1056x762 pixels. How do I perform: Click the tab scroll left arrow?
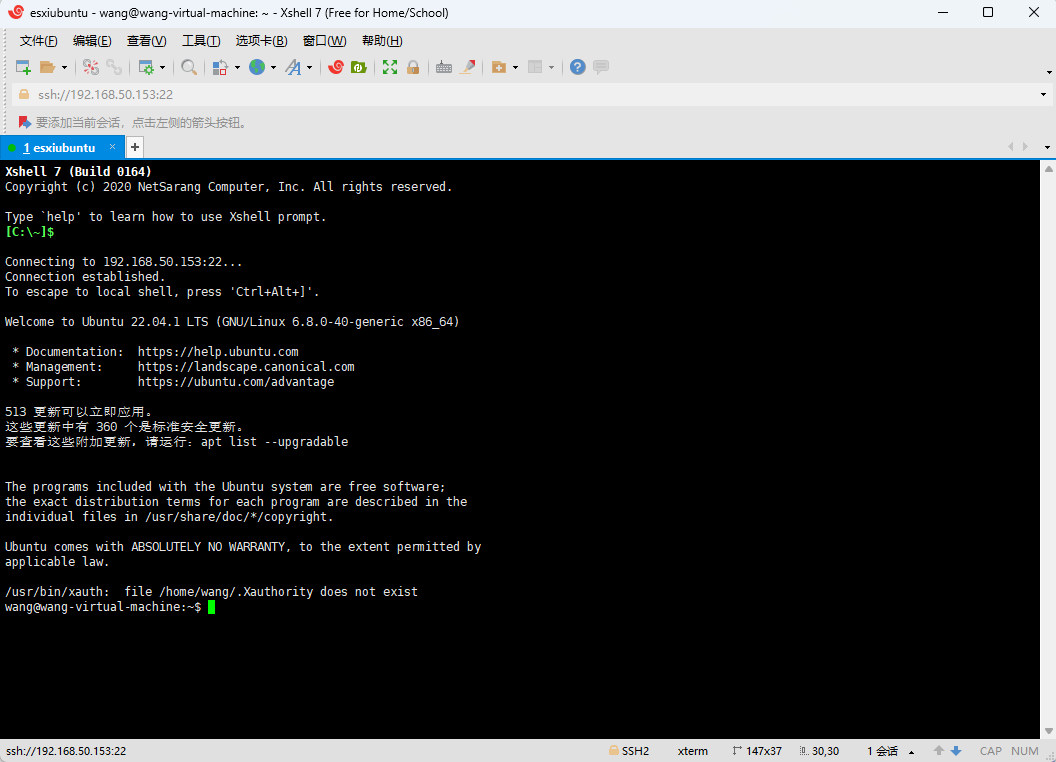point(1010,147)
